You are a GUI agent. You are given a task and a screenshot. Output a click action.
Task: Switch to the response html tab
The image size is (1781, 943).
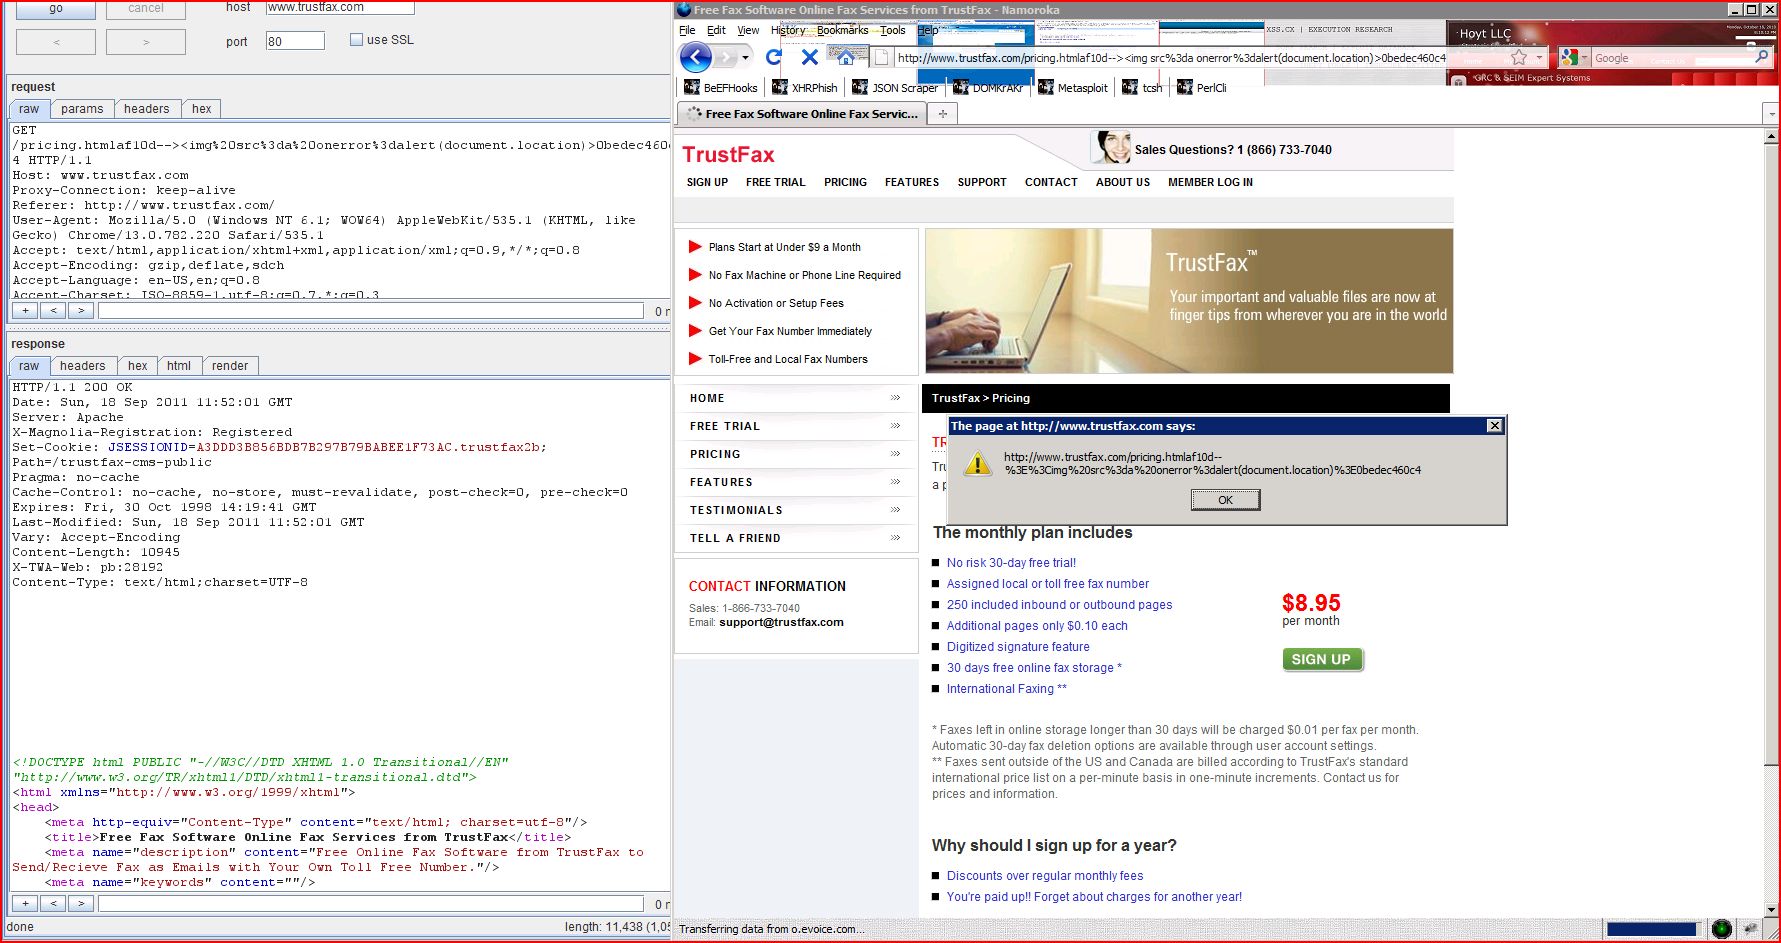pos(179,366)
